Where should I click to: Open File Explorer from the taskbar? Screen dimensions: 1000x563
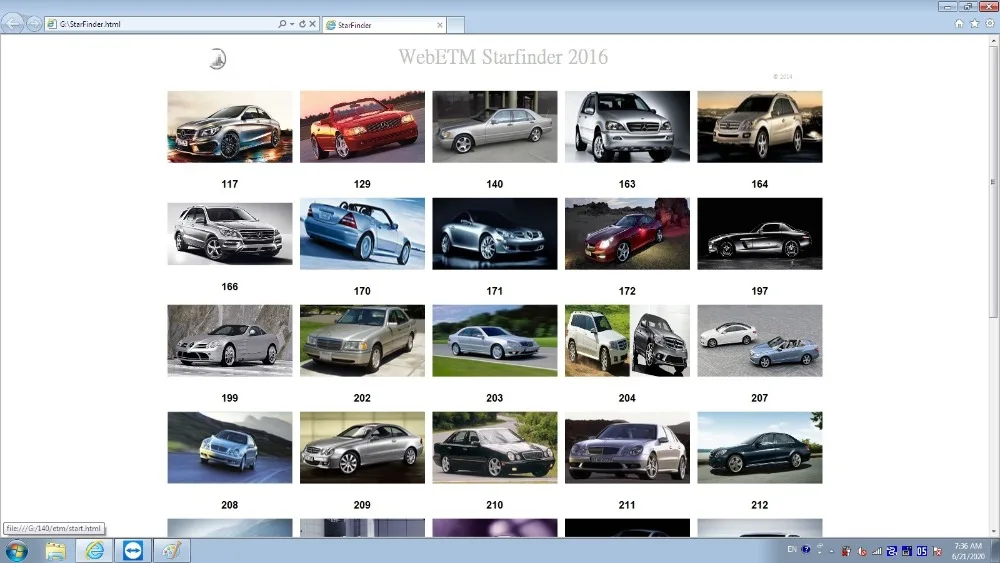(55, 551)
